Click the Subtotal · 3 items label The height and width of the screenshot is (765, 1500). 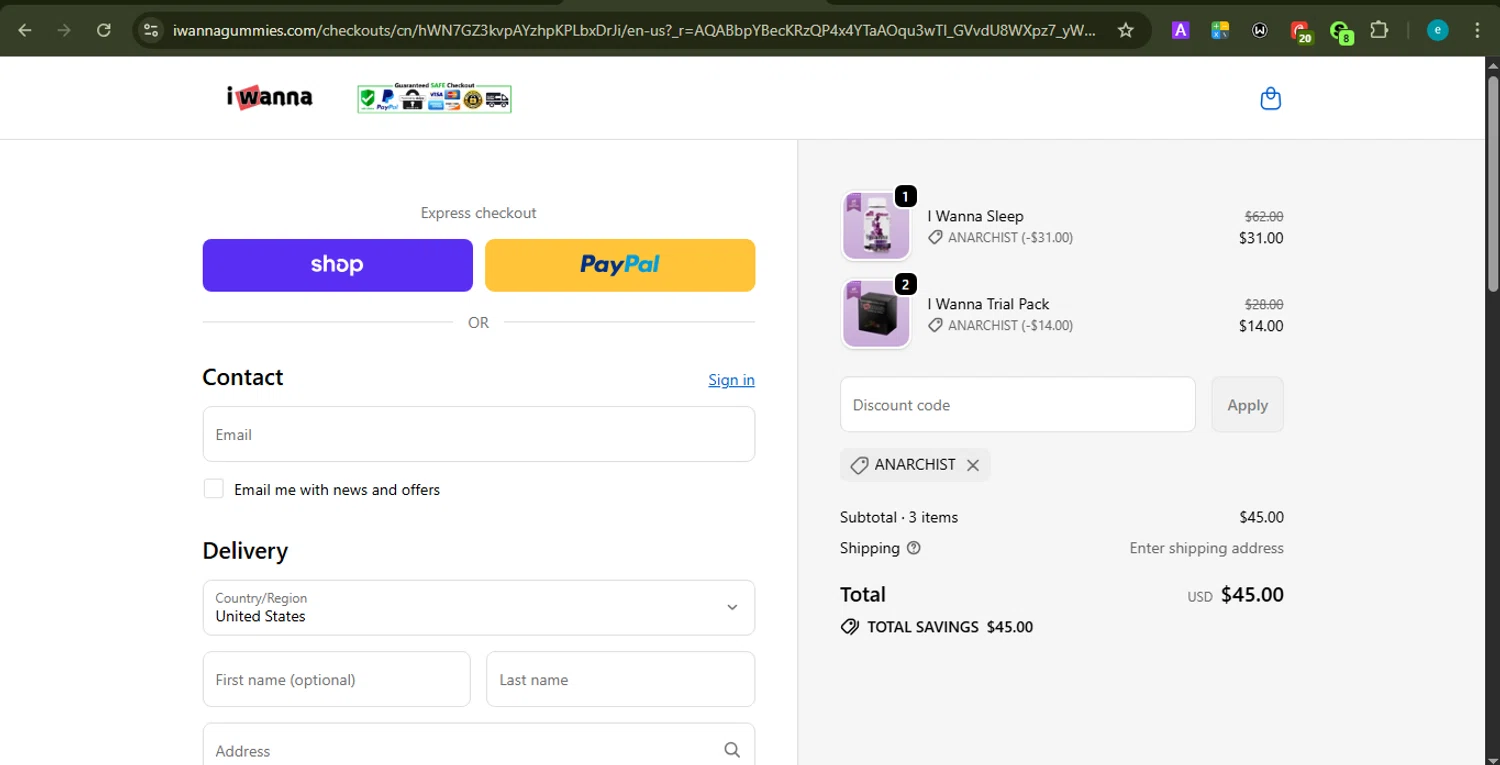(x=899, y=517)
